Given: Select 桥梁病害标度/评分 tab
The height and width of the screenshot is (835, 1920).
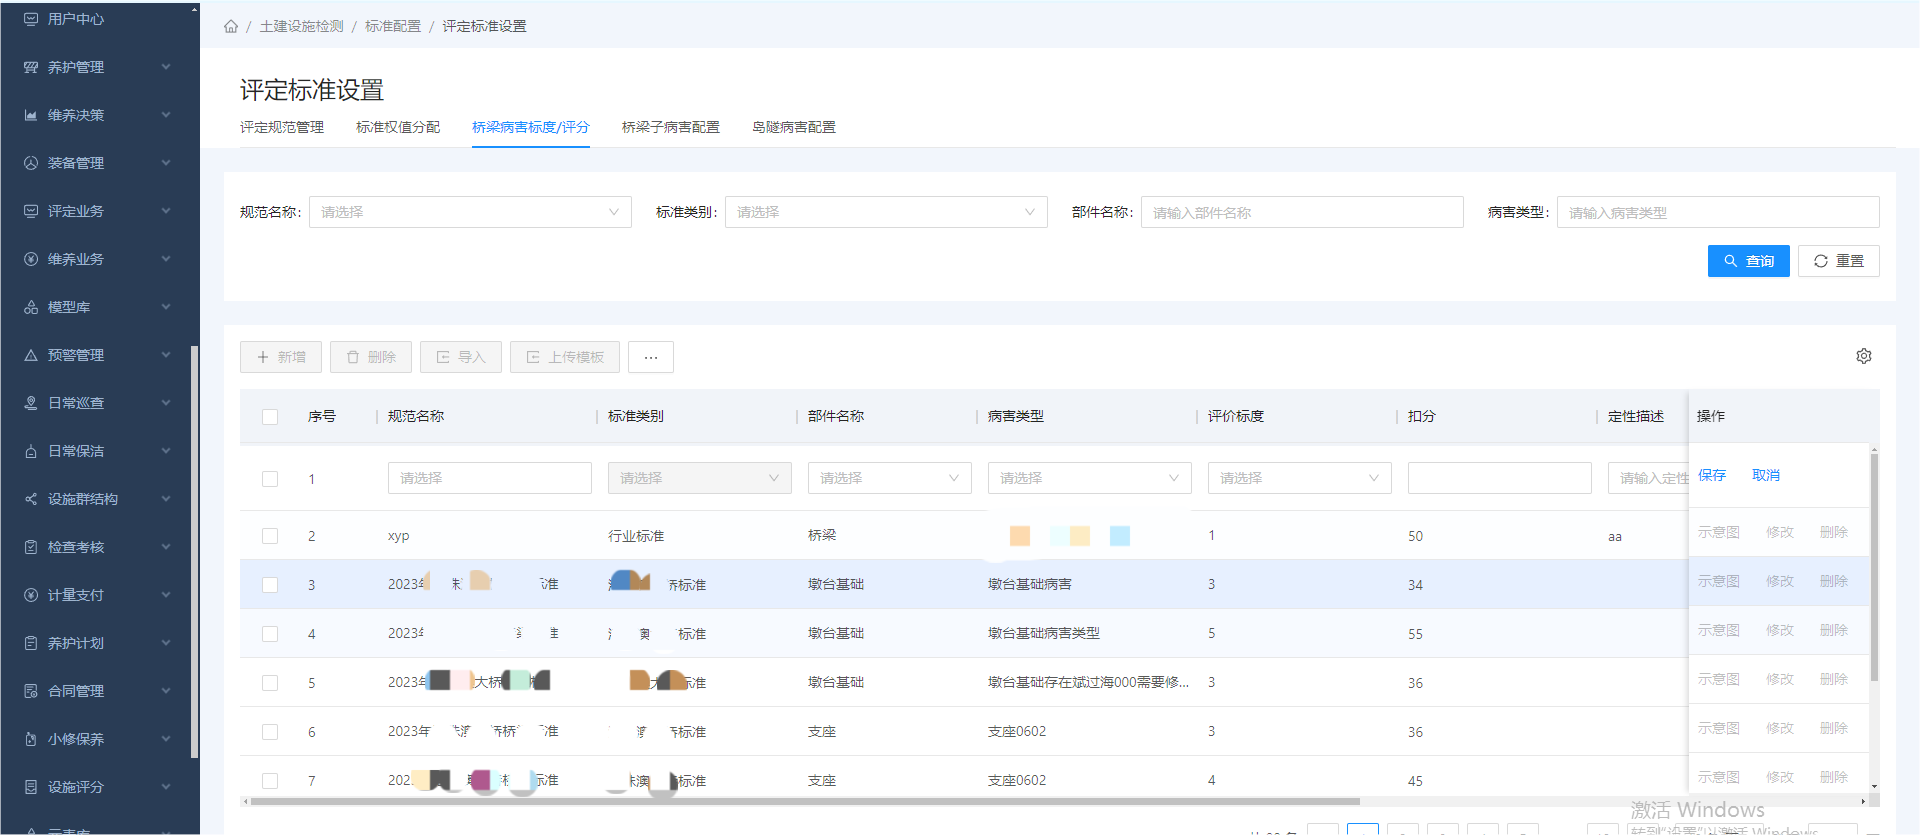Looking at the screenshot, I should click(531, 127).
